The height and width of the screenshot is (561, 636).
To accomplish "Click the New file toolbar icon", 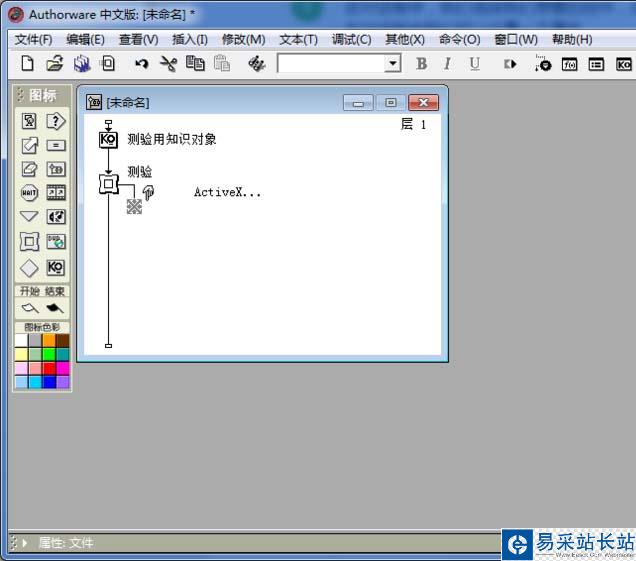I will coord(28,64).
